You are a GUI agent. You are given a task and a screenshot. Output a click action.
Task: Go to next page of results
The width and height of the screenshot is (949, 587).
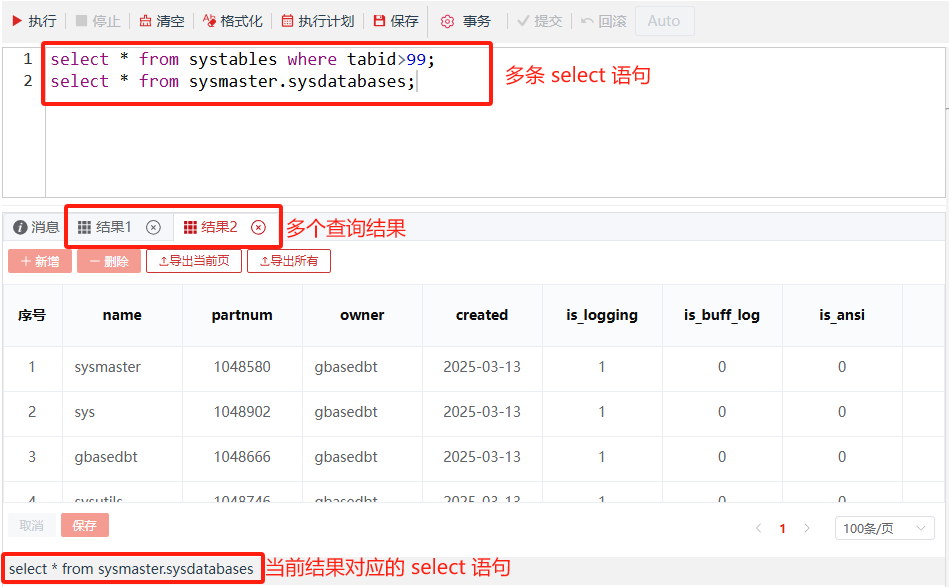coord(807,528)
